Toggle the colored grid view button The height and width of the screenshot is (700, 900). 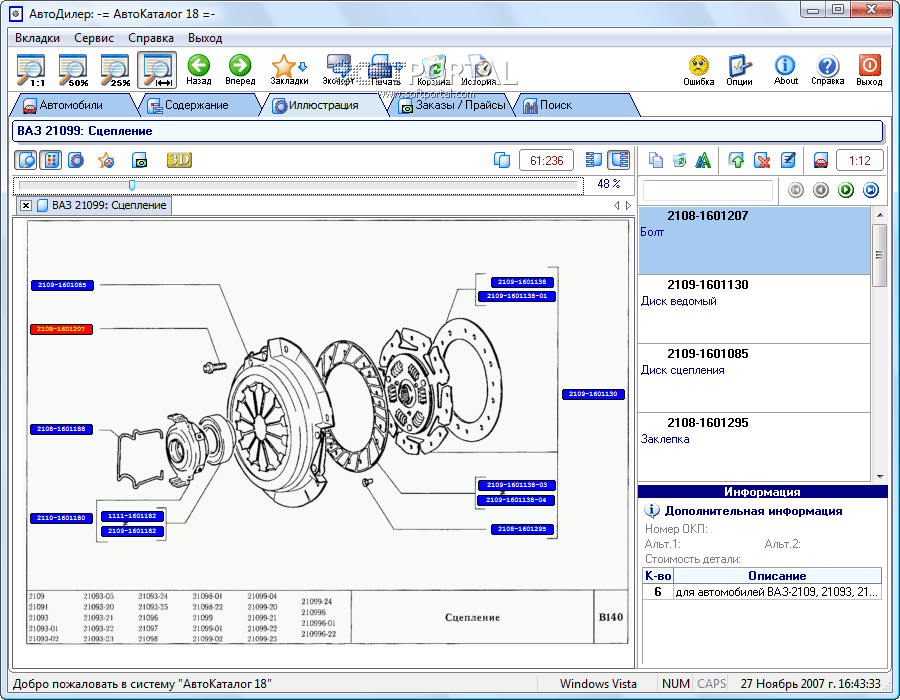click(51, 160)
